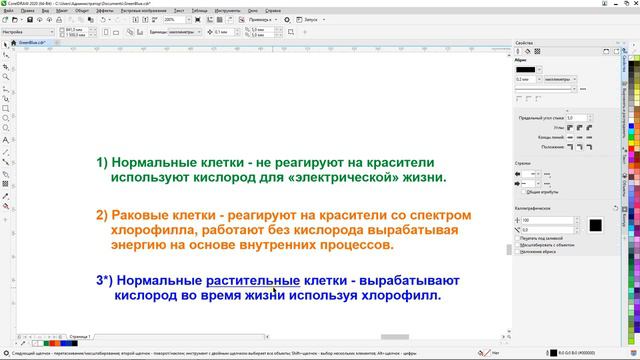The width and height of the screenshot is (640, 360).
Task: Open the Transparency properties checker icon
Action: 537,51
